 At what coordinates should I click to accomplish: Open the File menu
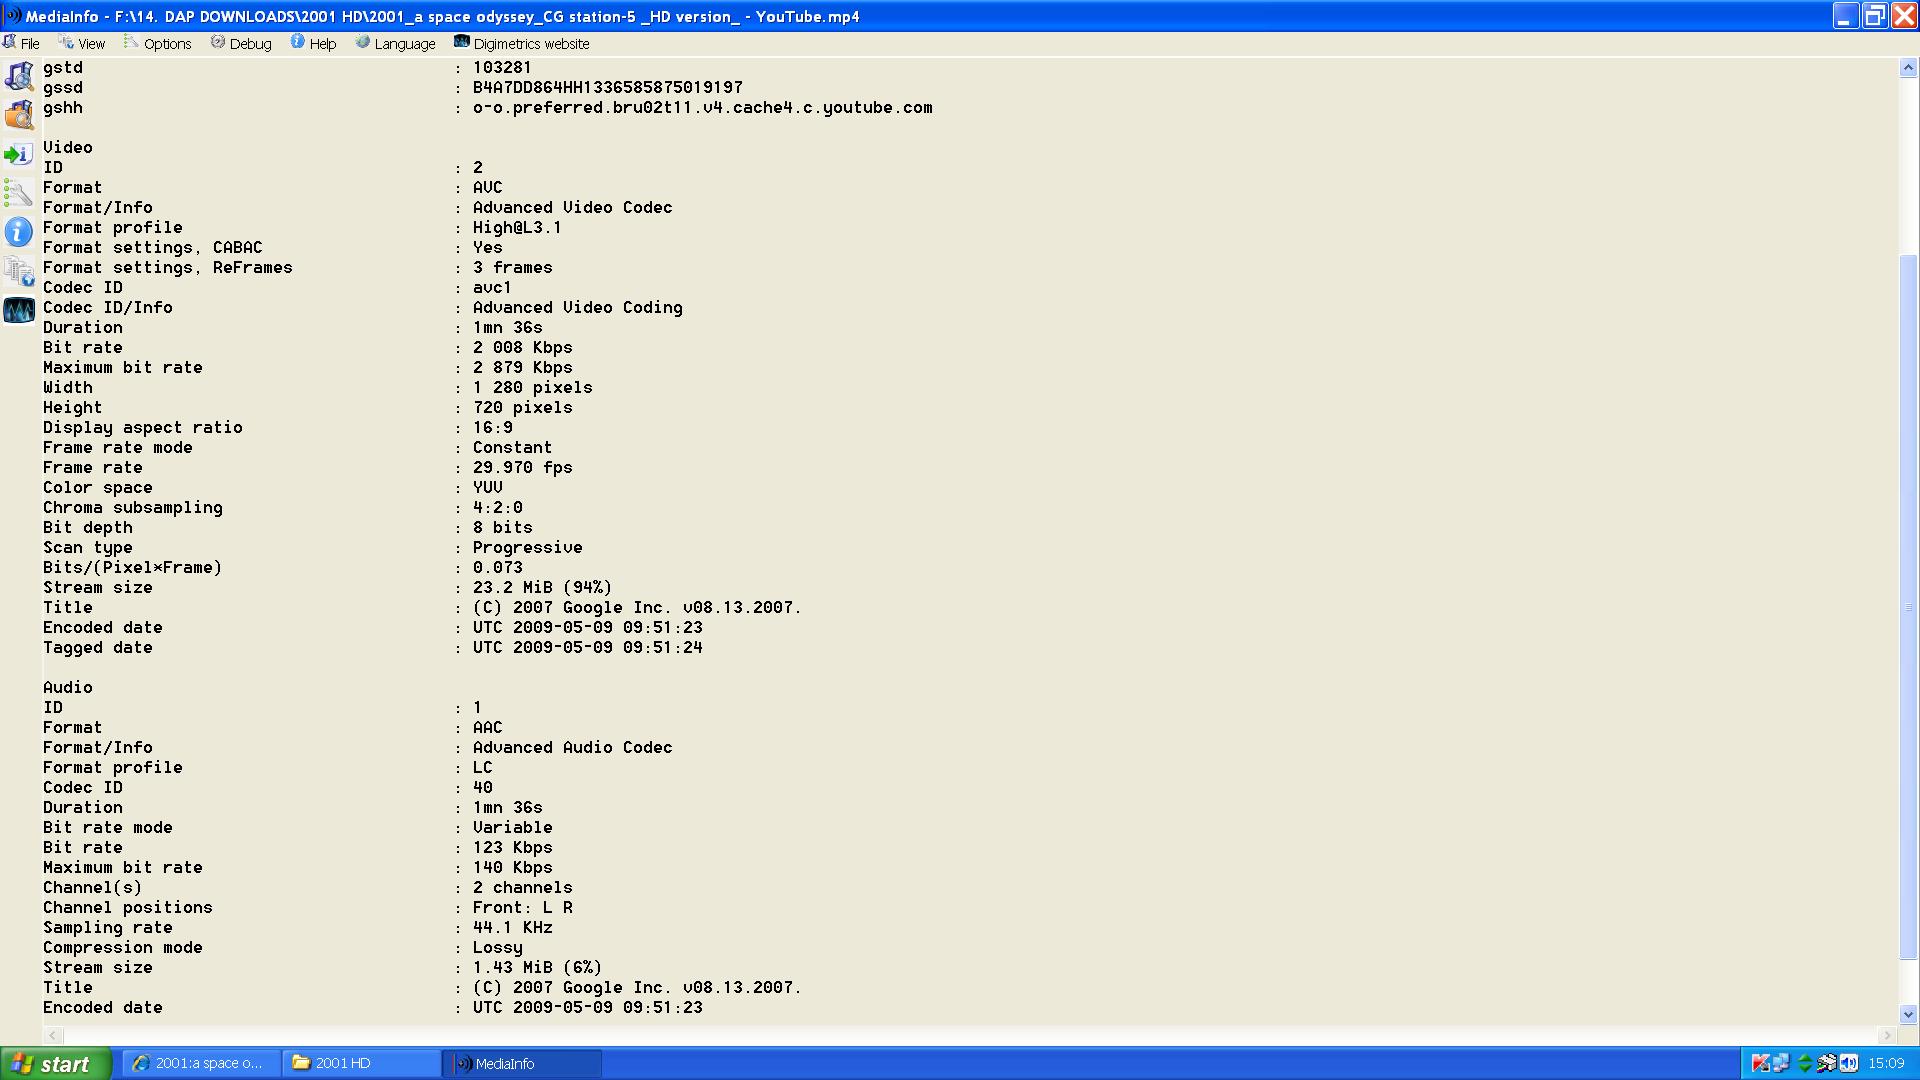coord(22,44)
